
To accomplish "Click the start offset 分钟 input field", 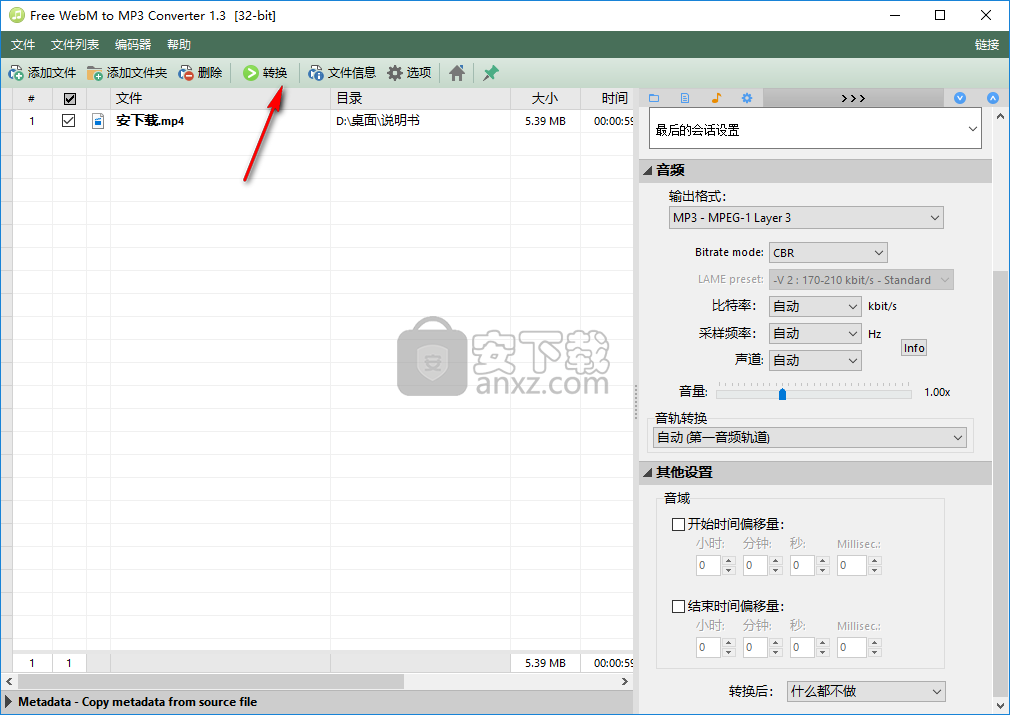I will 755,566.
